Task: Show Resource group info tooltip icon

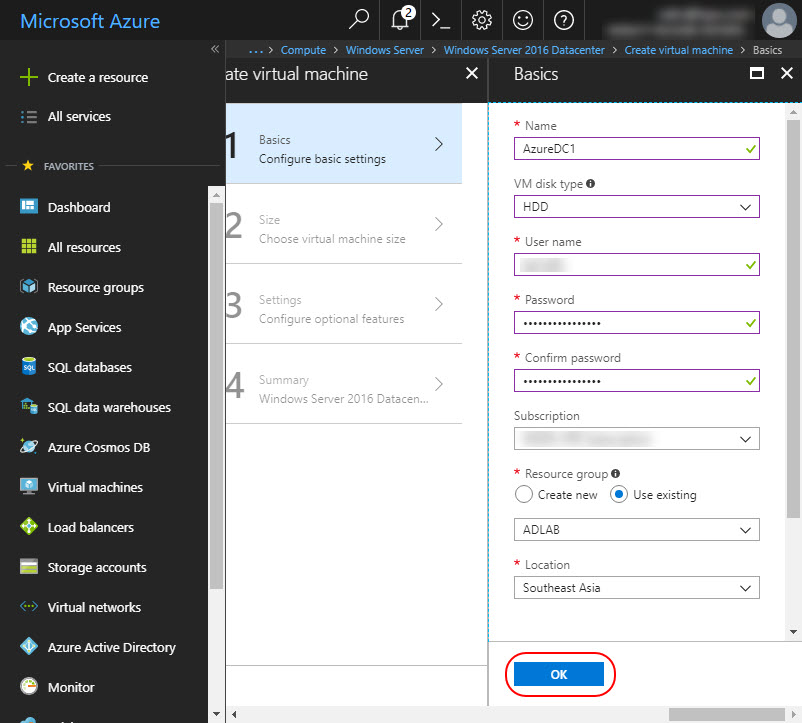Action: point(615,473)
